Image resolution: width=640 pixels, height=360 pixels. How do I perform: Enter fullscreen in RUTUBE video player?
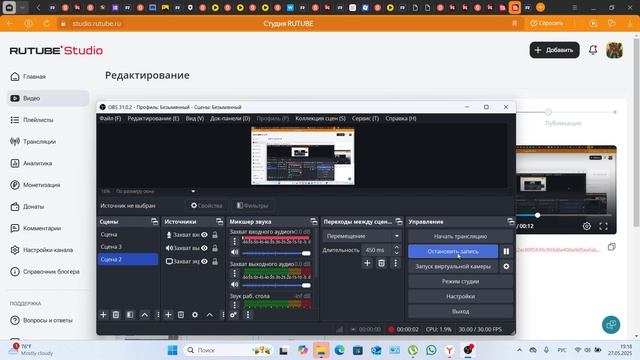[x=603, y=226]
